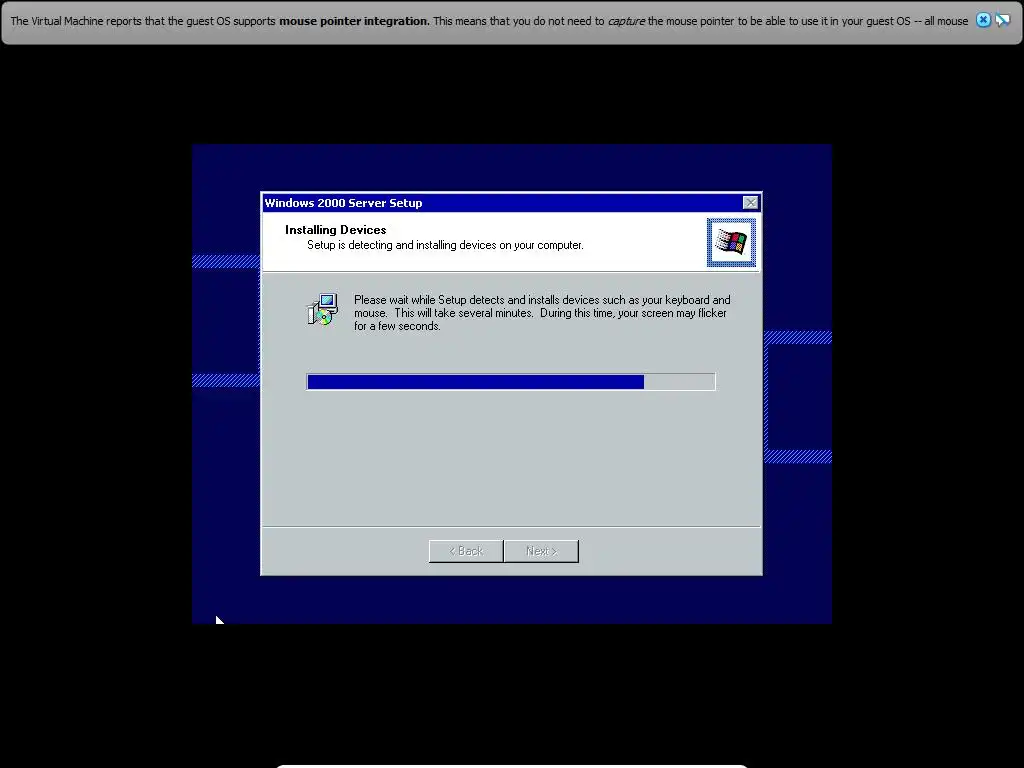Click the disabled Back button
The image size is (1024, 768).
point(466,551)
